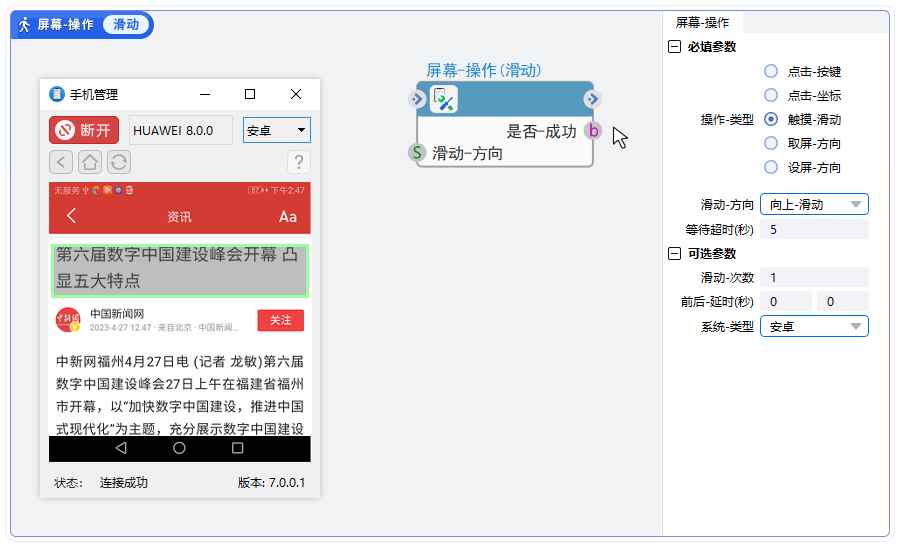Collapse the 必填参数 section
The height and width of the screenshot is (544, 899).
[x=674, y=47]
